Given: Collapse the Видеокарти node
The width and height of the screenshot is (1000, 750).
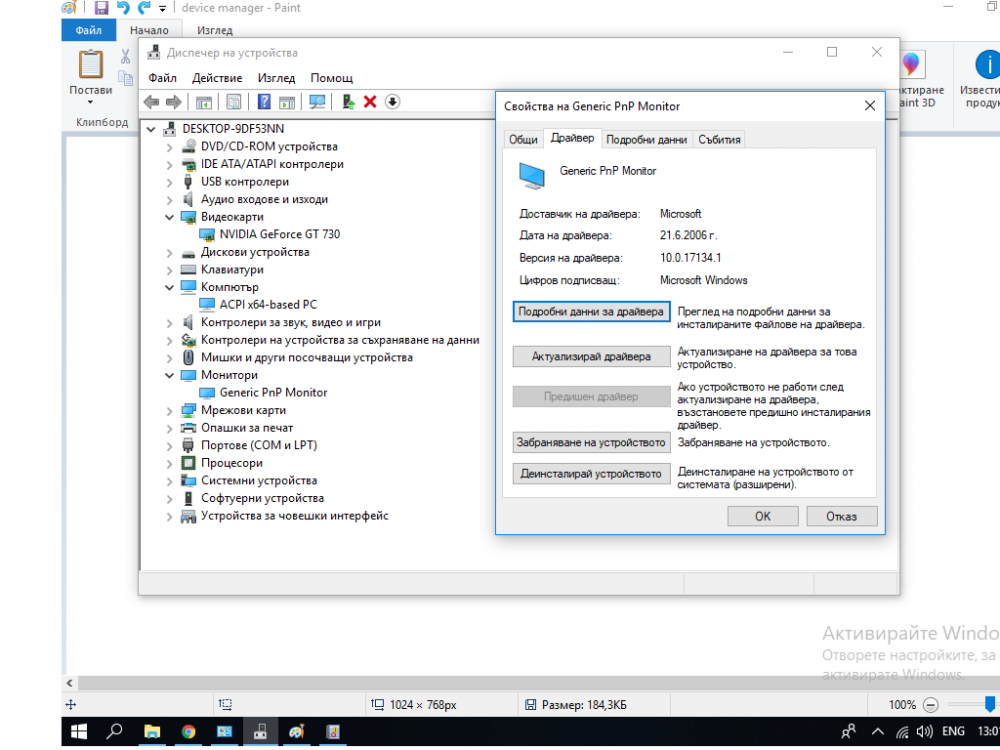Looking at the screenshot, I should tap(169, 217).
